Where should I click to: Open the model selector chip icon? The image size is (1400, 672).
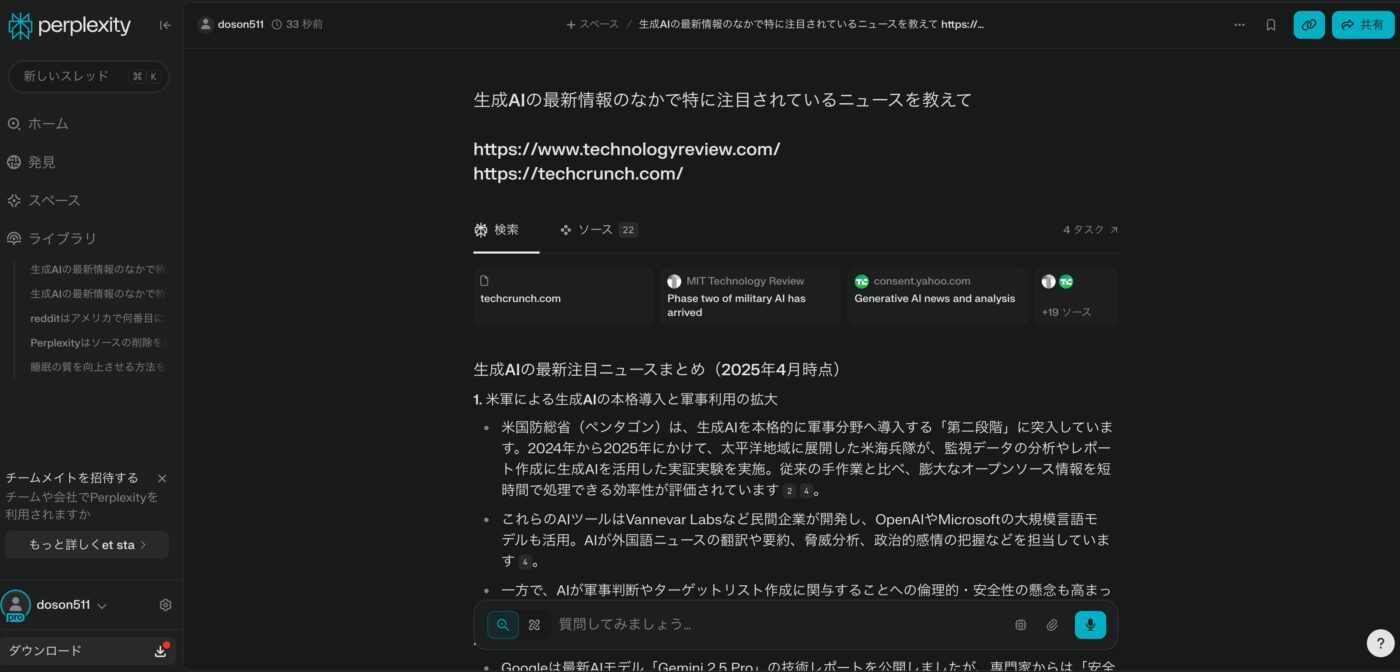[1020, 625]
